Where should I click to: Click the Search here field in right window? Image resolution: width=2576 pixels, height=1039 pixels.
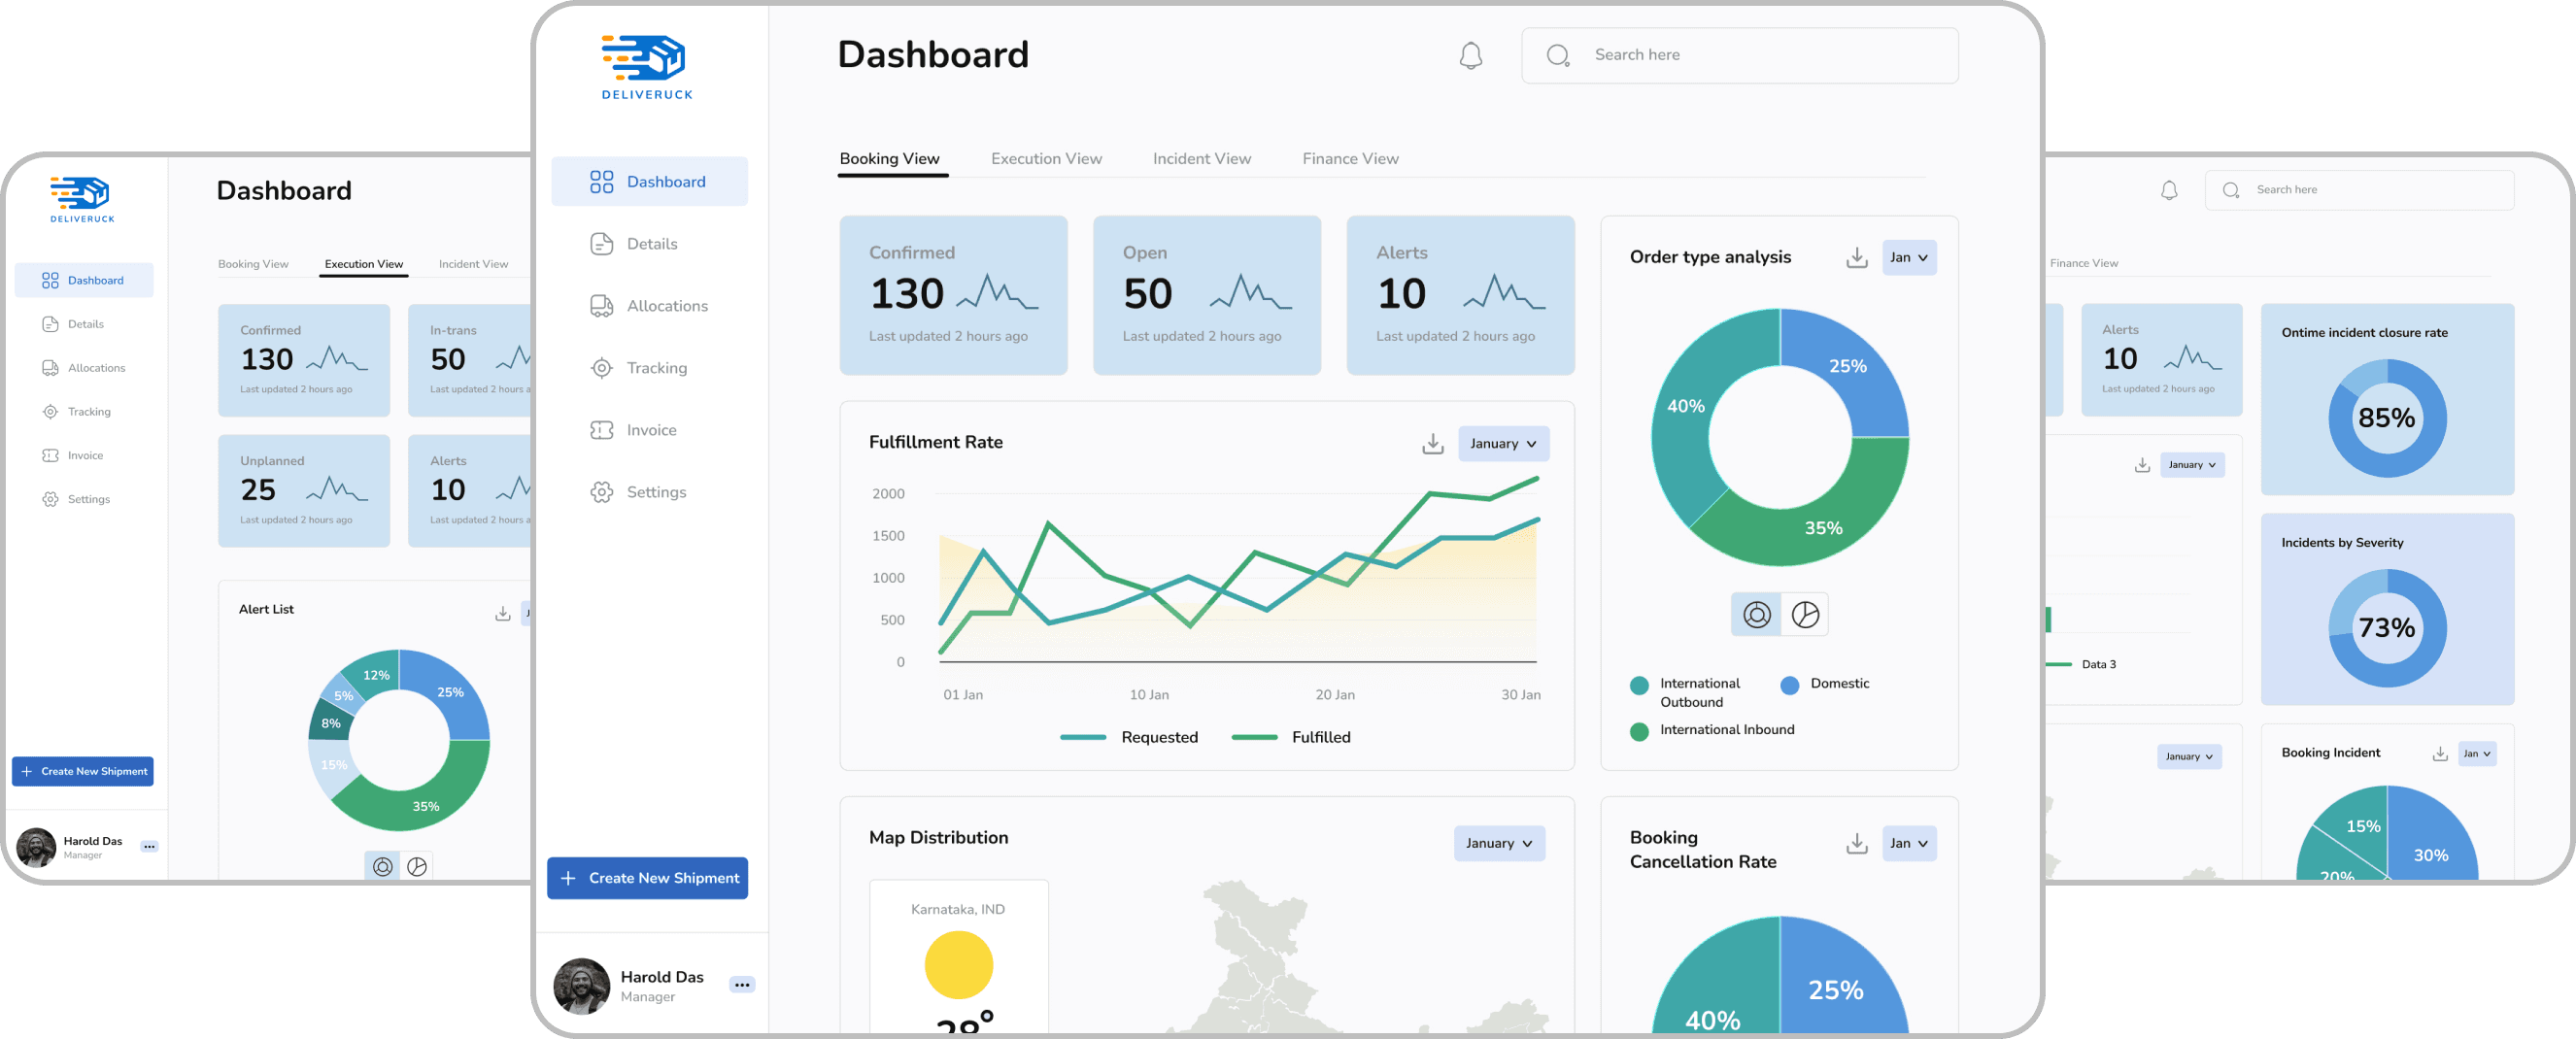2358,190
